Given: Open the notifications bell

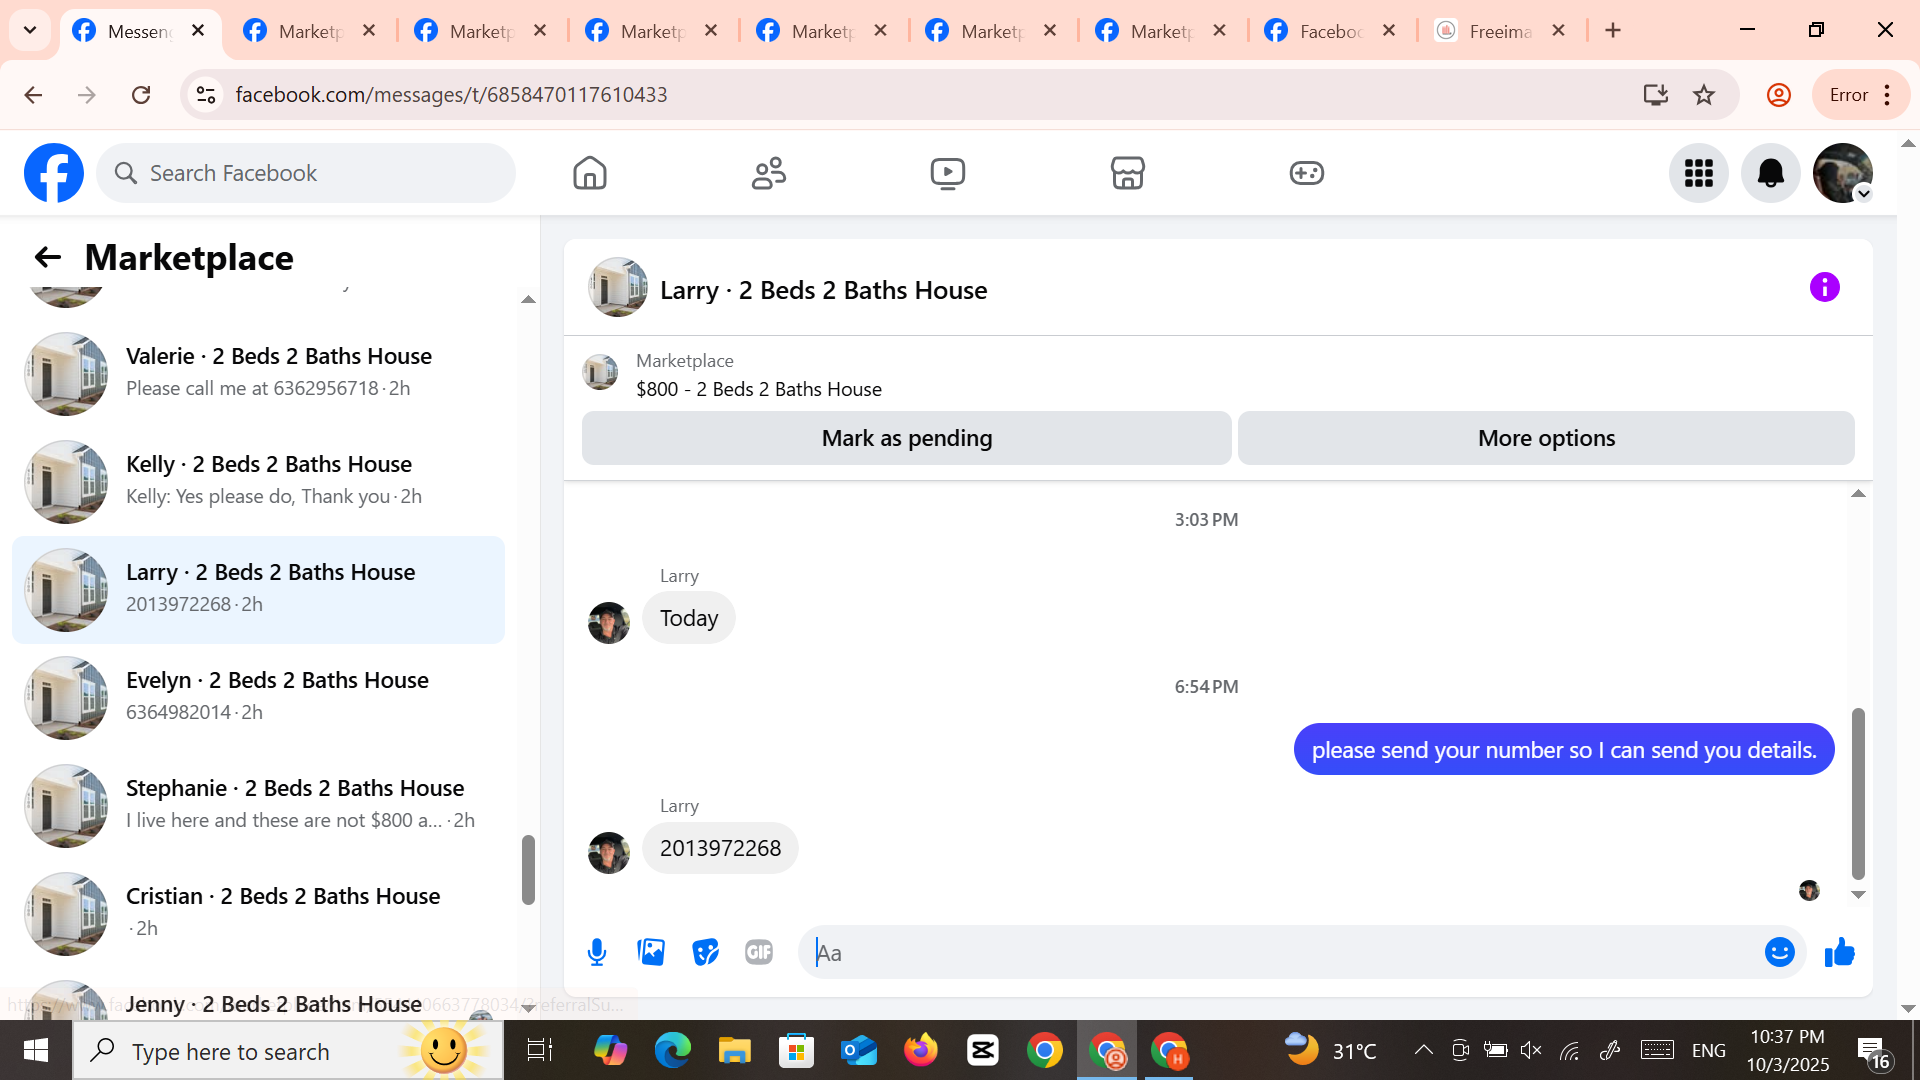Looking at the screenshot, I should (x=1771, y=173).
